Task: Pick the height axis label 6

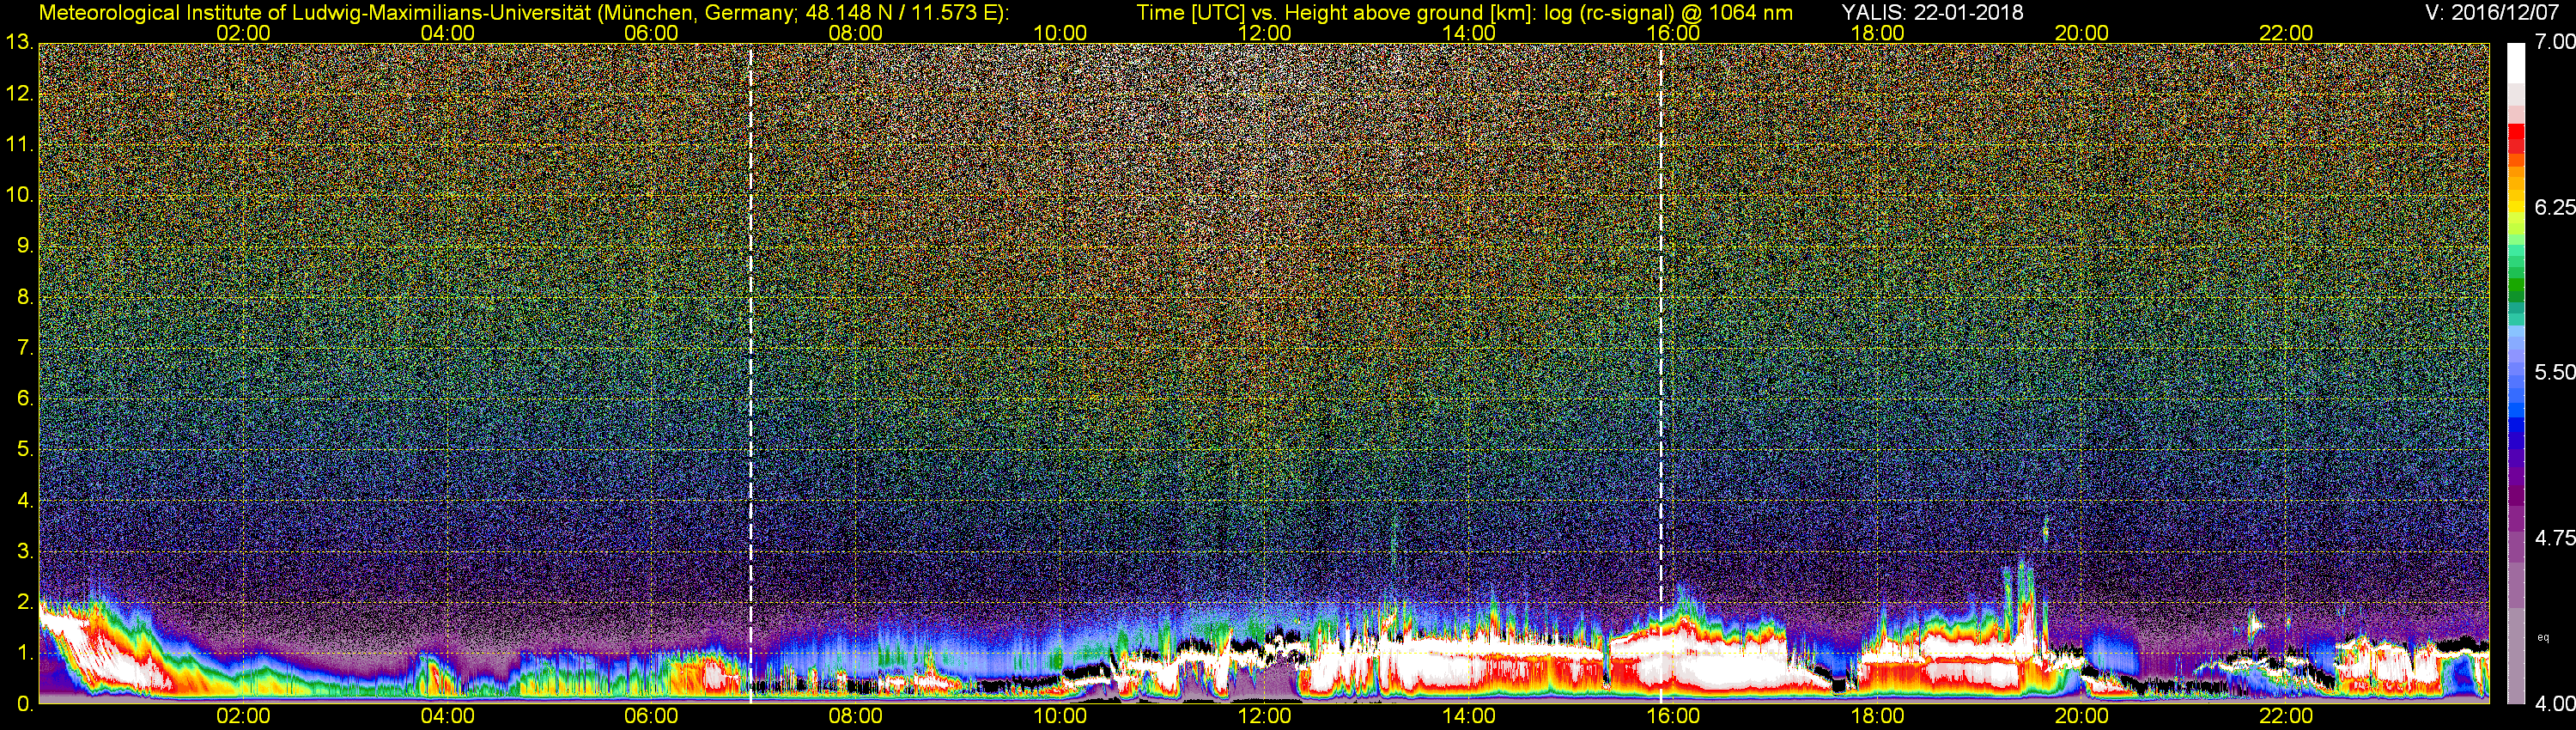Action: click(24, 399)
